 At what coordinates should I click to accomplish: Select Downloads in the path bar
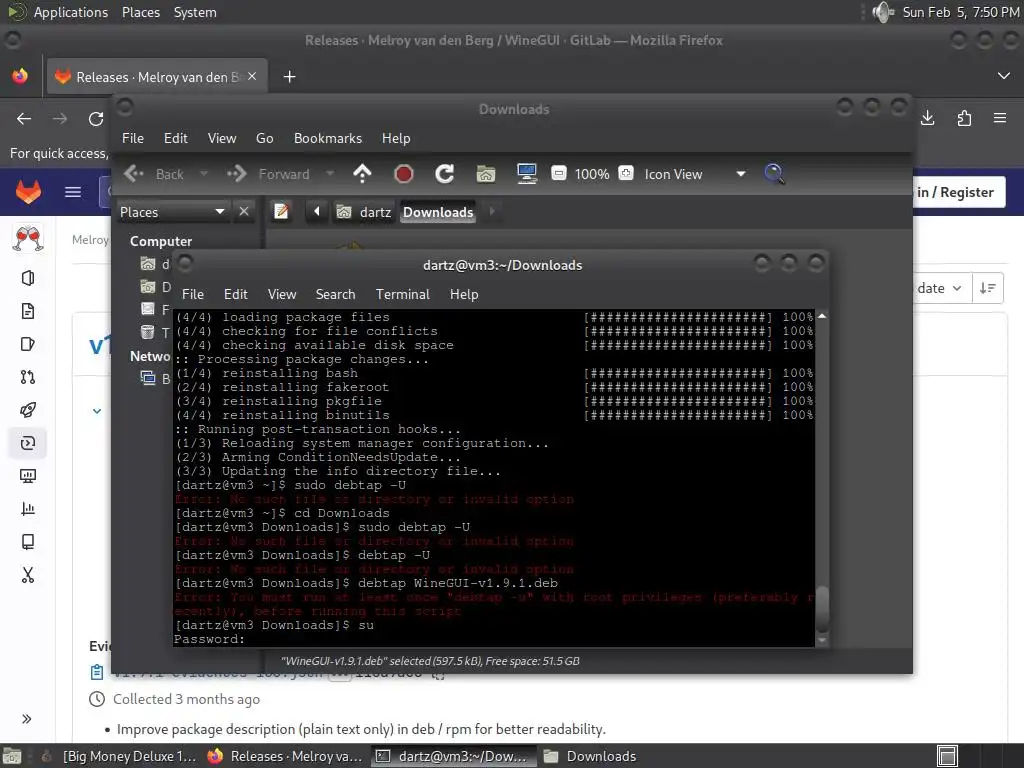click(x=438, y=212)
